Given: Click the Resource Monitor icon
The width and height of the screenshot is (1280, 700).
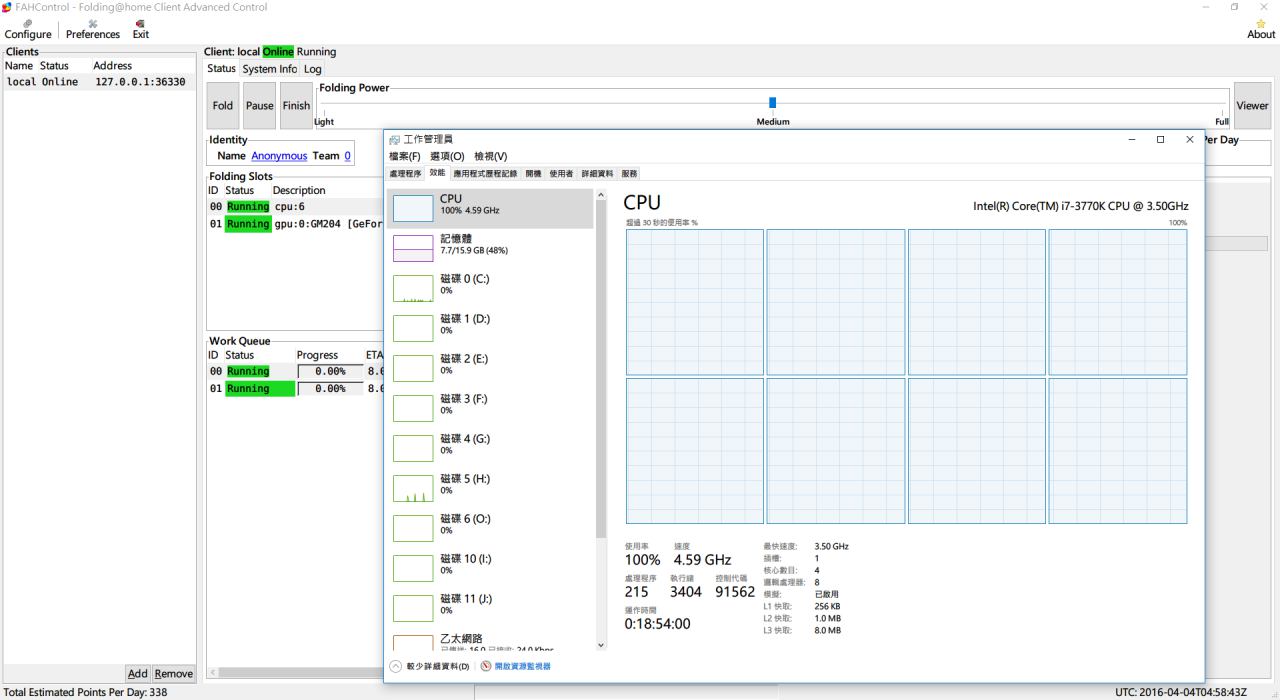Looking at the screenshot, I should tap(486, 666).
